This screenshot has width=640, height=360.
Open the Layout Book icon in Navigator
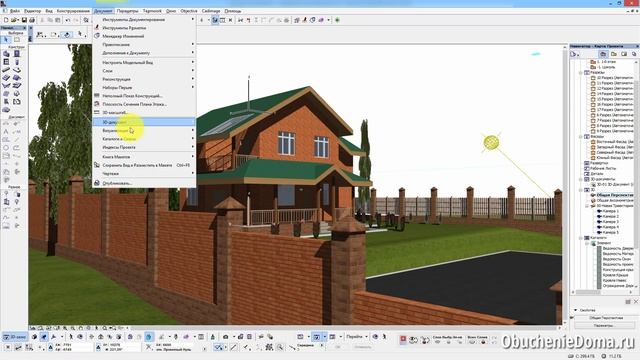coord(624,54)
